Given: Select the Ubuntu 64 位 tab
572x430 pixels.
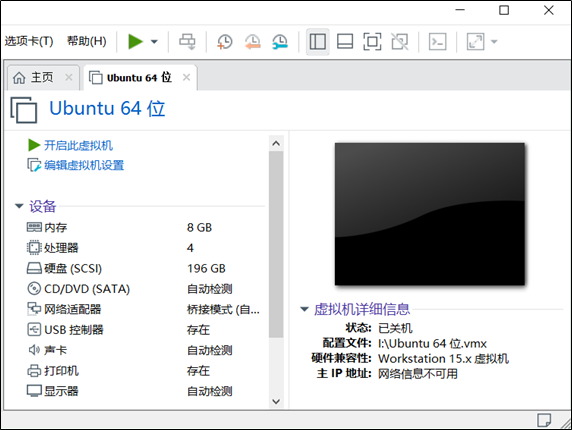Looking at the screenshot, I should (139, 77).
